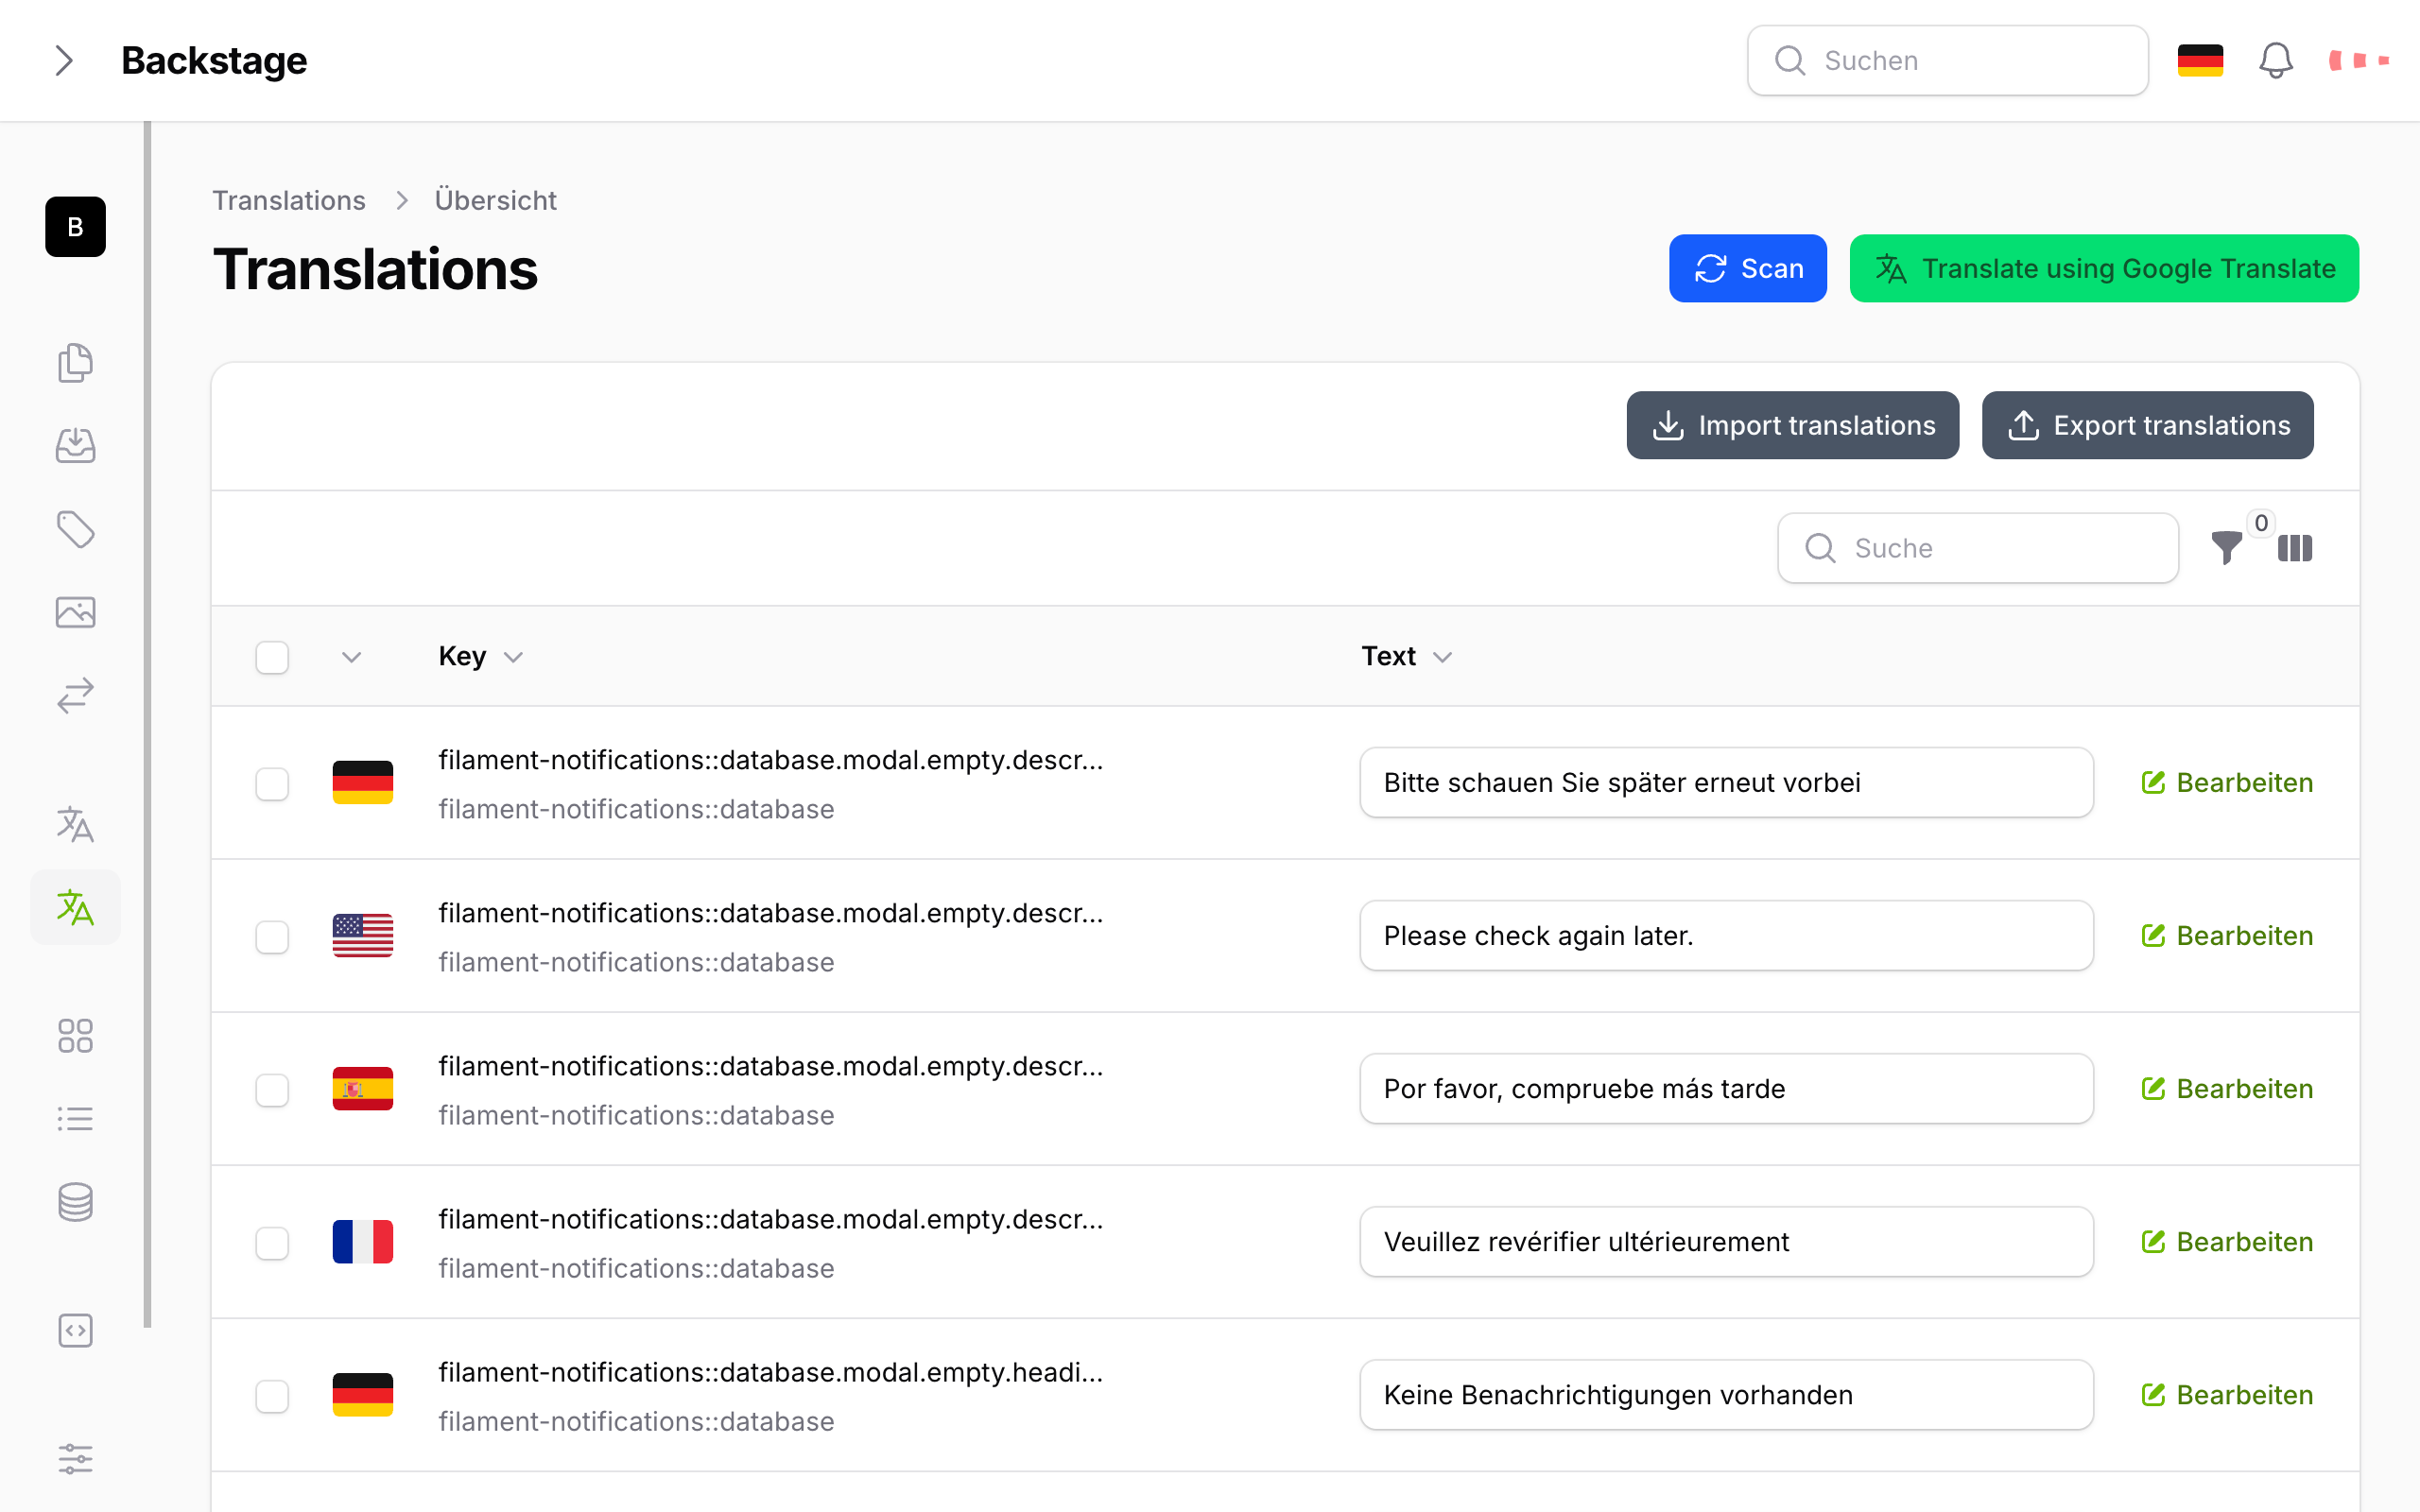The height and width of the screenshot is (1512, 2420).
Task: Open the image gallery sidebar icon
Action: coord(75,612)
